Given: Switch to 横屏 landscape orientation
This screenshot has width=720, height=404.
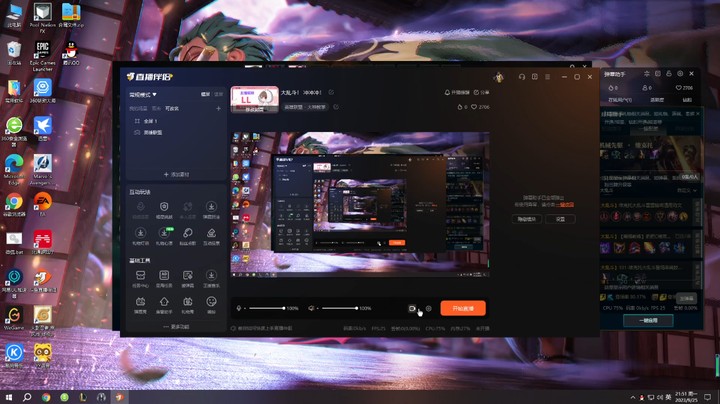Looking at the screenshot, I should coord(205,94).
